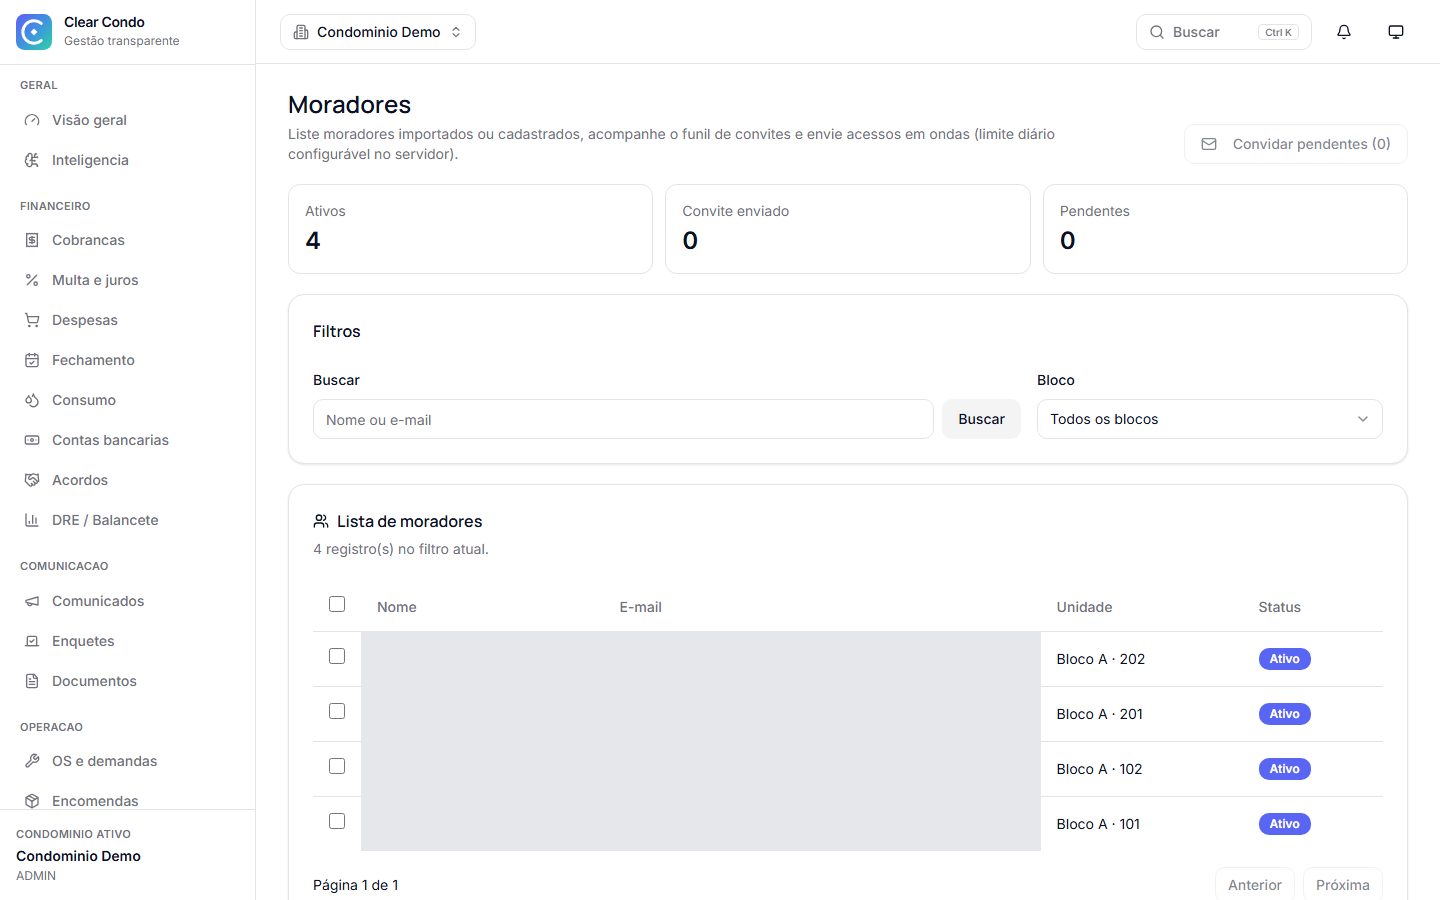Open Cobrancas via its receipt icon
This screenshot has width=1440, height=900.
pos(32,240)
